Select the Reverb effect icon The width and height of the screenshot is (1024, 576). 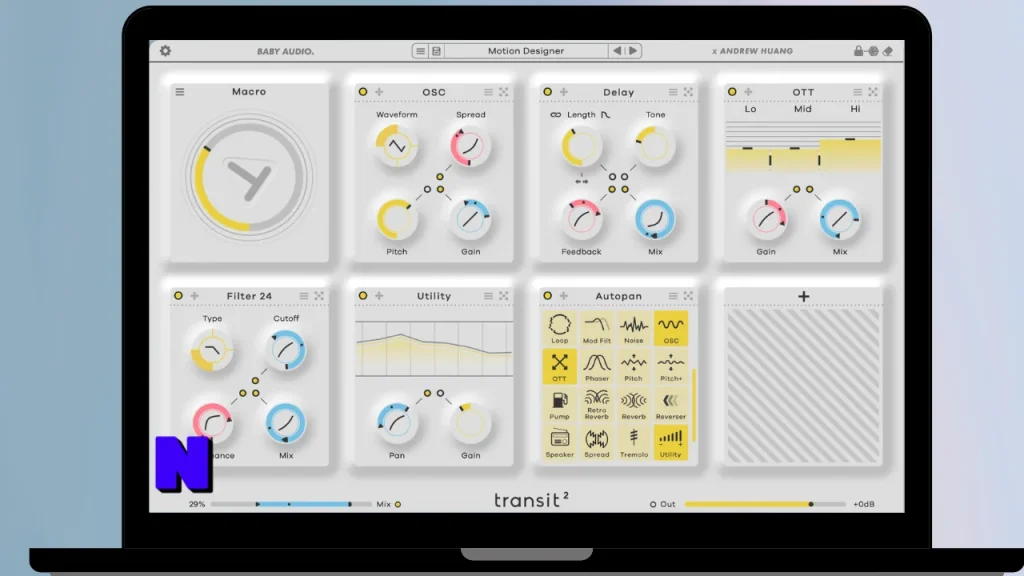633,405
